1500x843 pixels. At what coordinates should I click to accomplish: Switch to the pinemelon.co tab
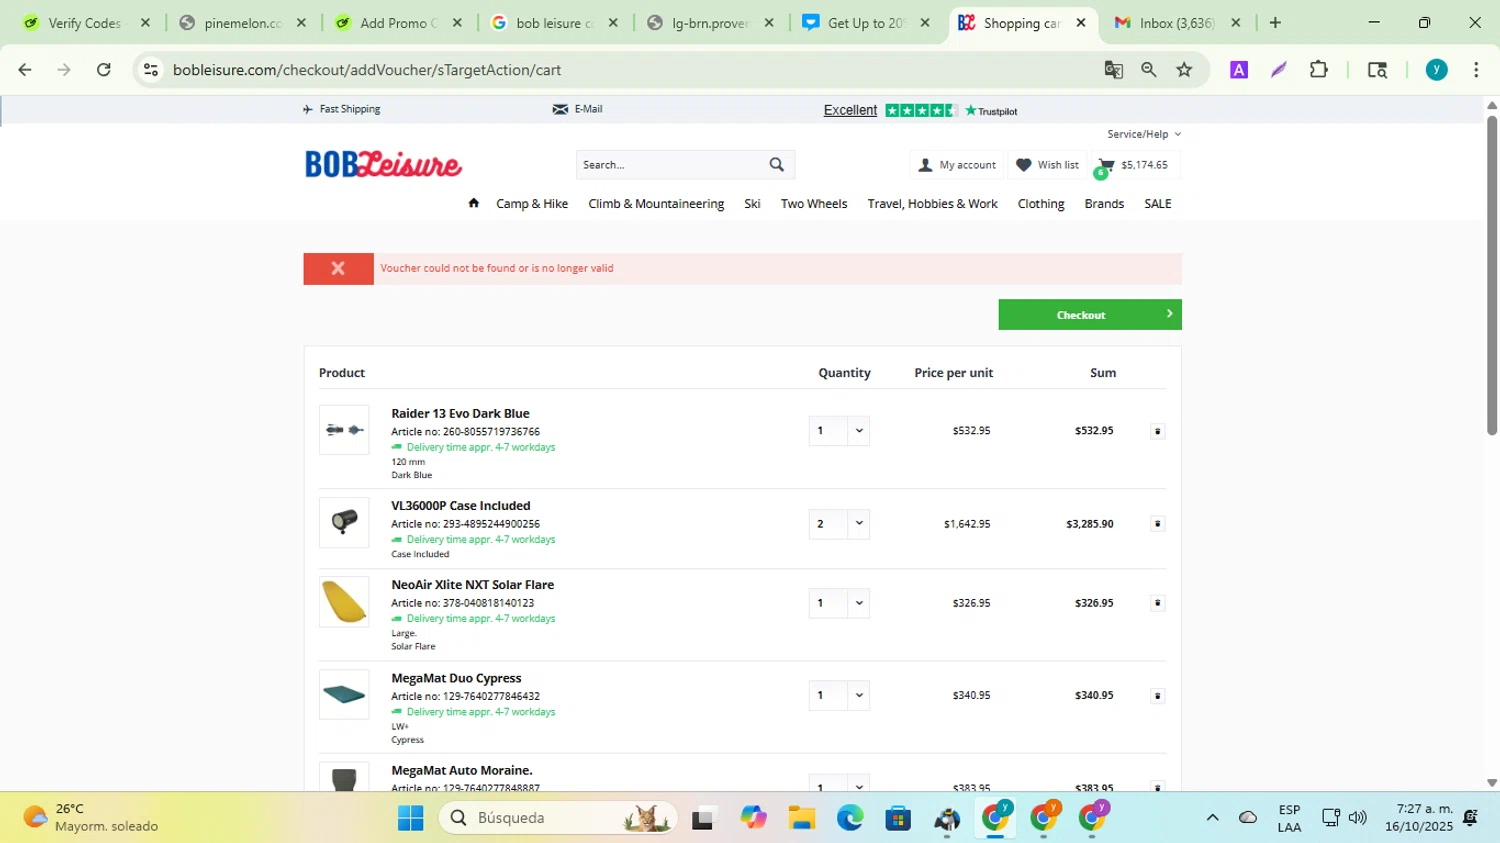(x=241, y=23)
